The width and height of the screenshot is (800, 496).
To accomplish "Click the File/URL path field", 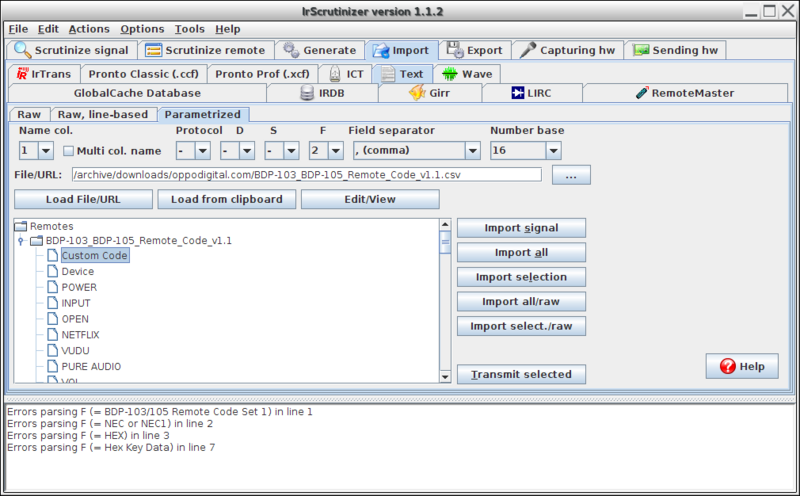I will click(x=307, y=175).
